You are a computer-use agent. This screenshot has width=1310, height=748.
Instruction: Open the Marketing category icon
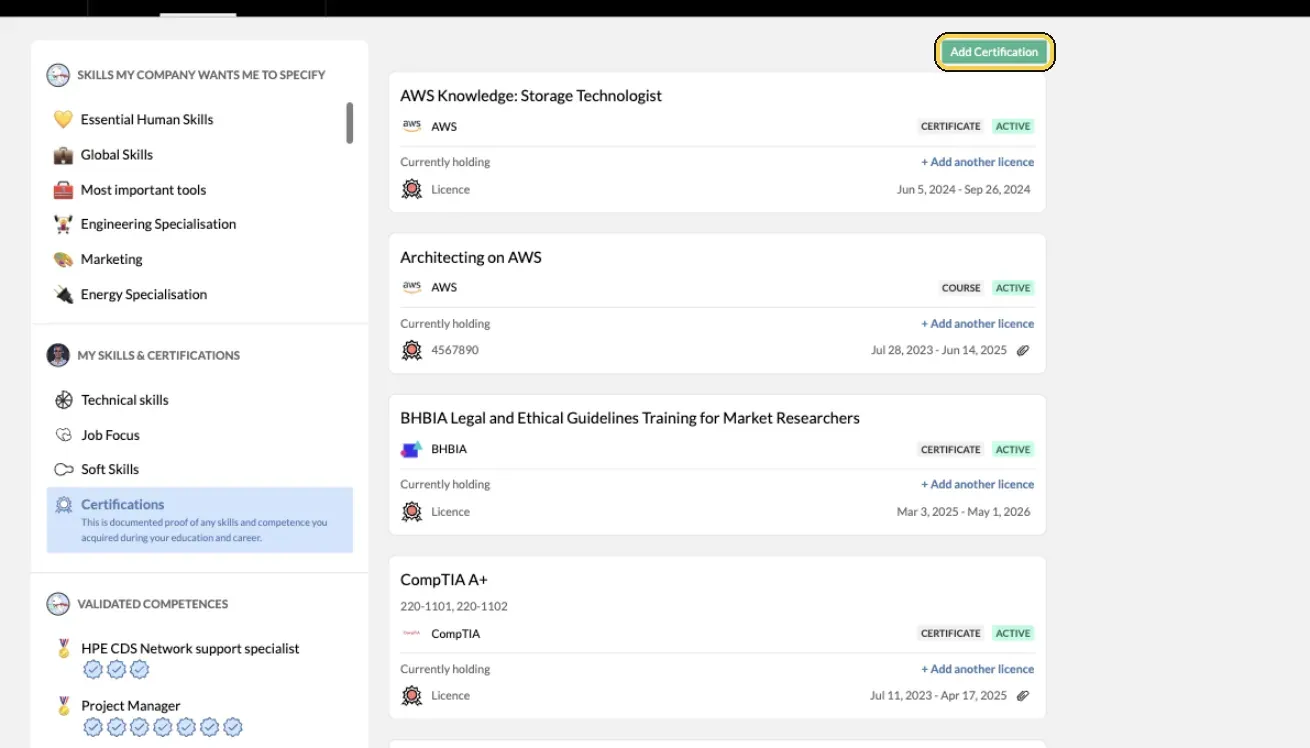[63, 260]
